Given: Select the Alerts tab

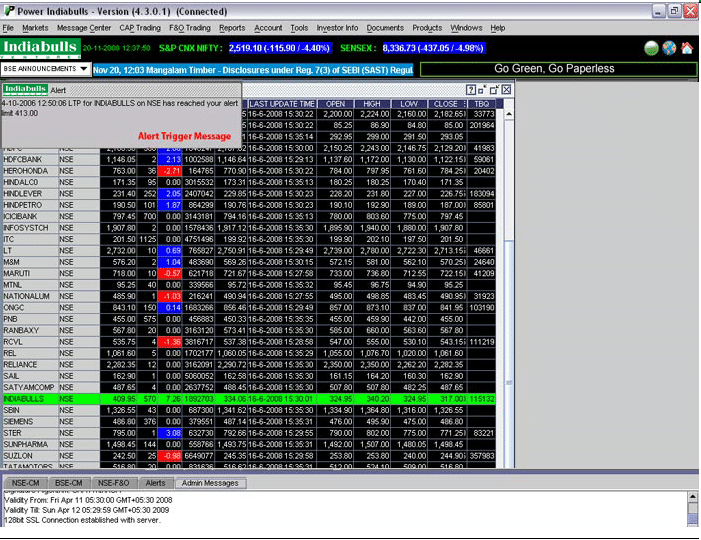Looking at the screenshot, I should (157, 483).
